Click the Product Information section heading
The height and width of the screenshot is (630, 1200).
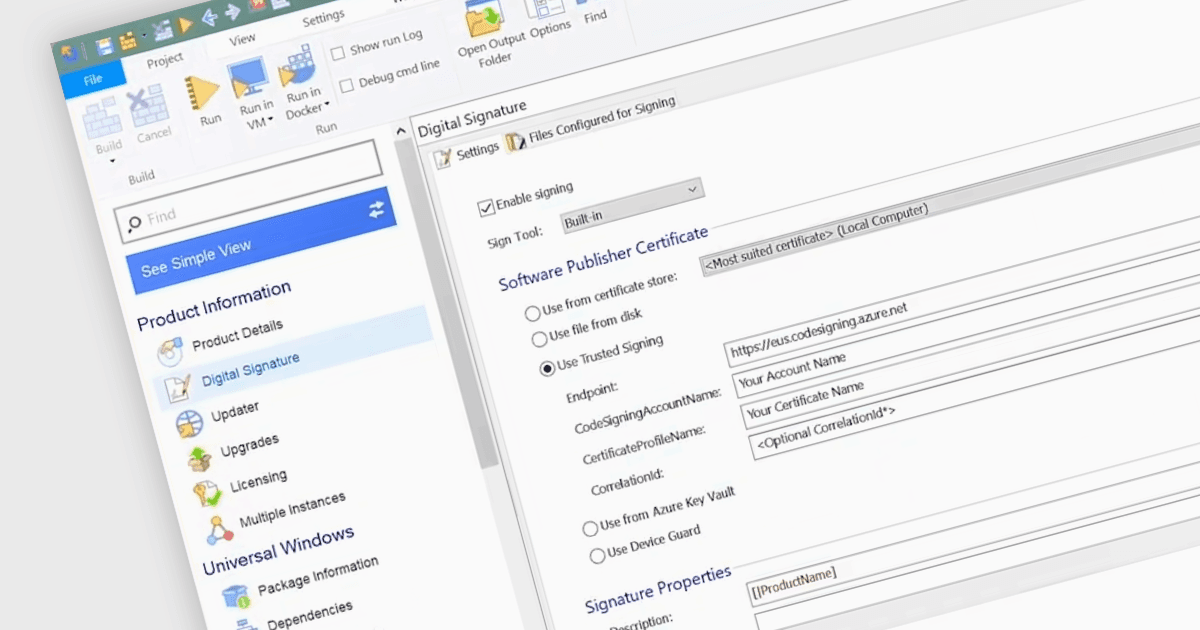click(x=214, y=303)
